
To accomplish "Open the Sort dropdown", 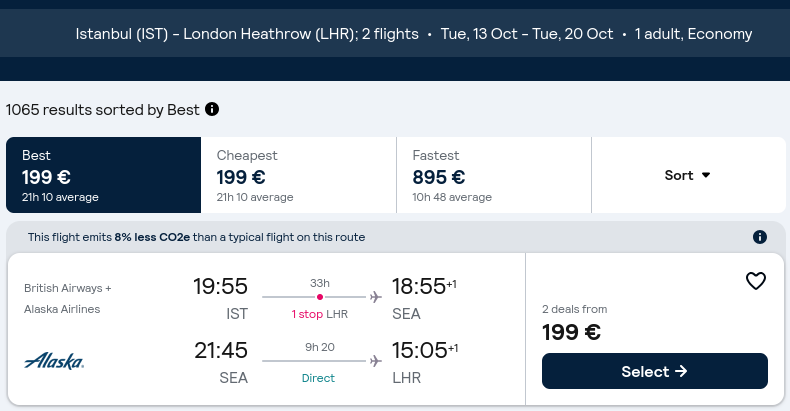I will [x=688, y=175].
